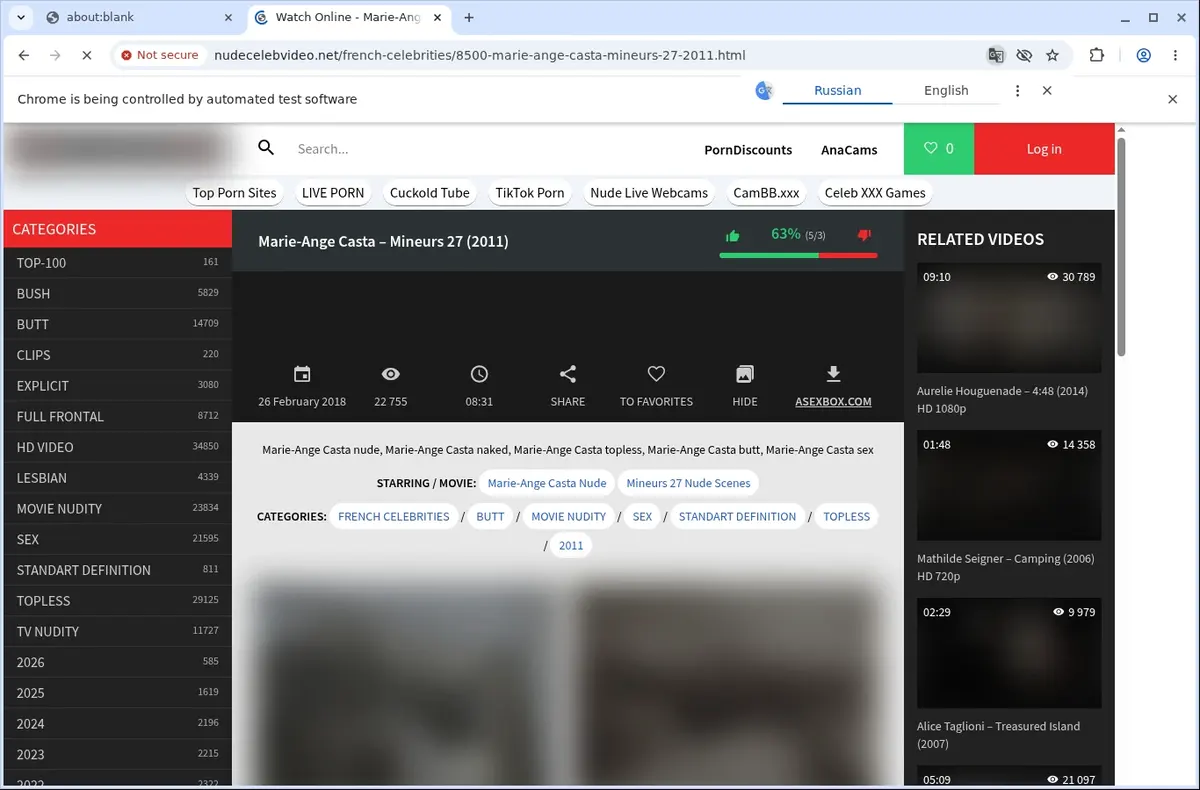Select English in the translate popup
Viewport: 1200px width, 790px height.
946,90
